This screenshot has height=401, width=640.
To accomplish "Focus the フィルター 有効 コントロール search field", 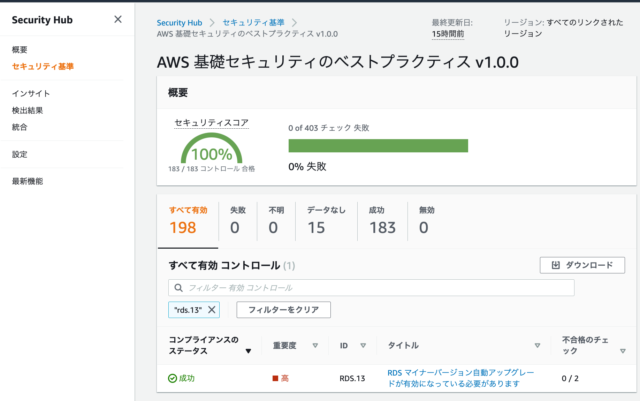I will [371, 288].
